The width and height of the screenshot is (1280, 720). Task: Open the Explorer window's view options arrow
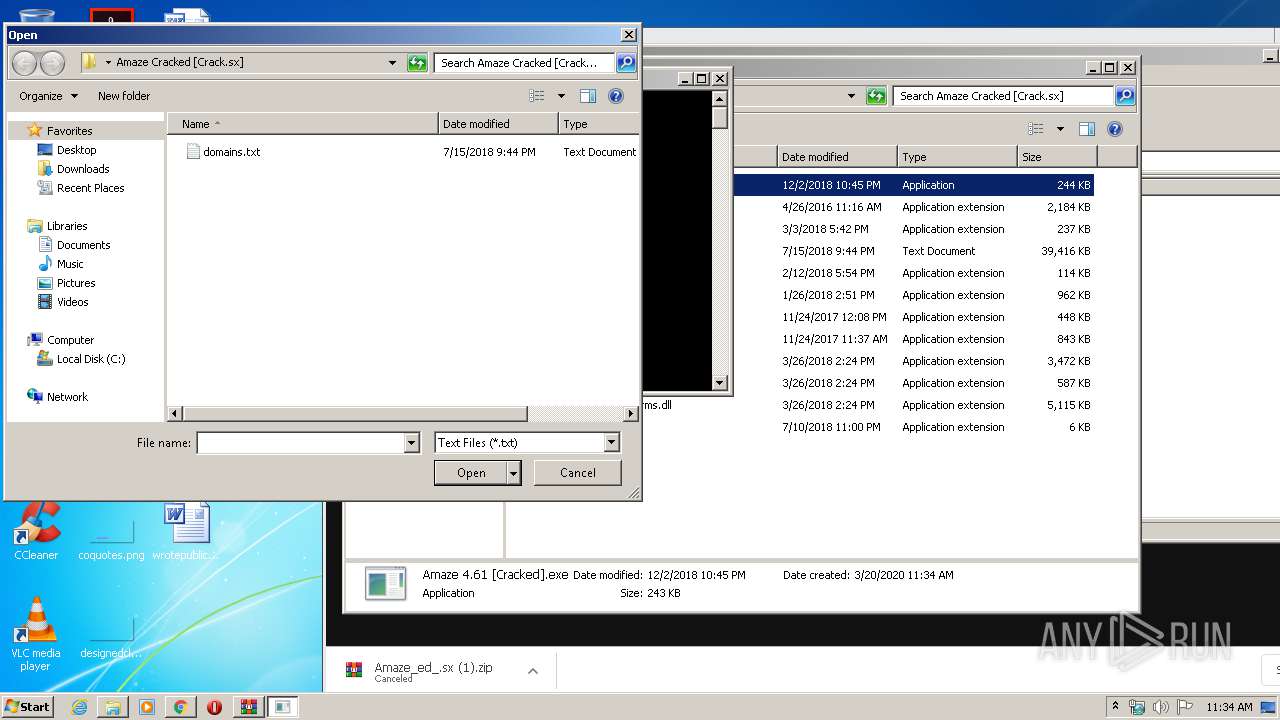pyautogui.click(x=1060, y=129)
